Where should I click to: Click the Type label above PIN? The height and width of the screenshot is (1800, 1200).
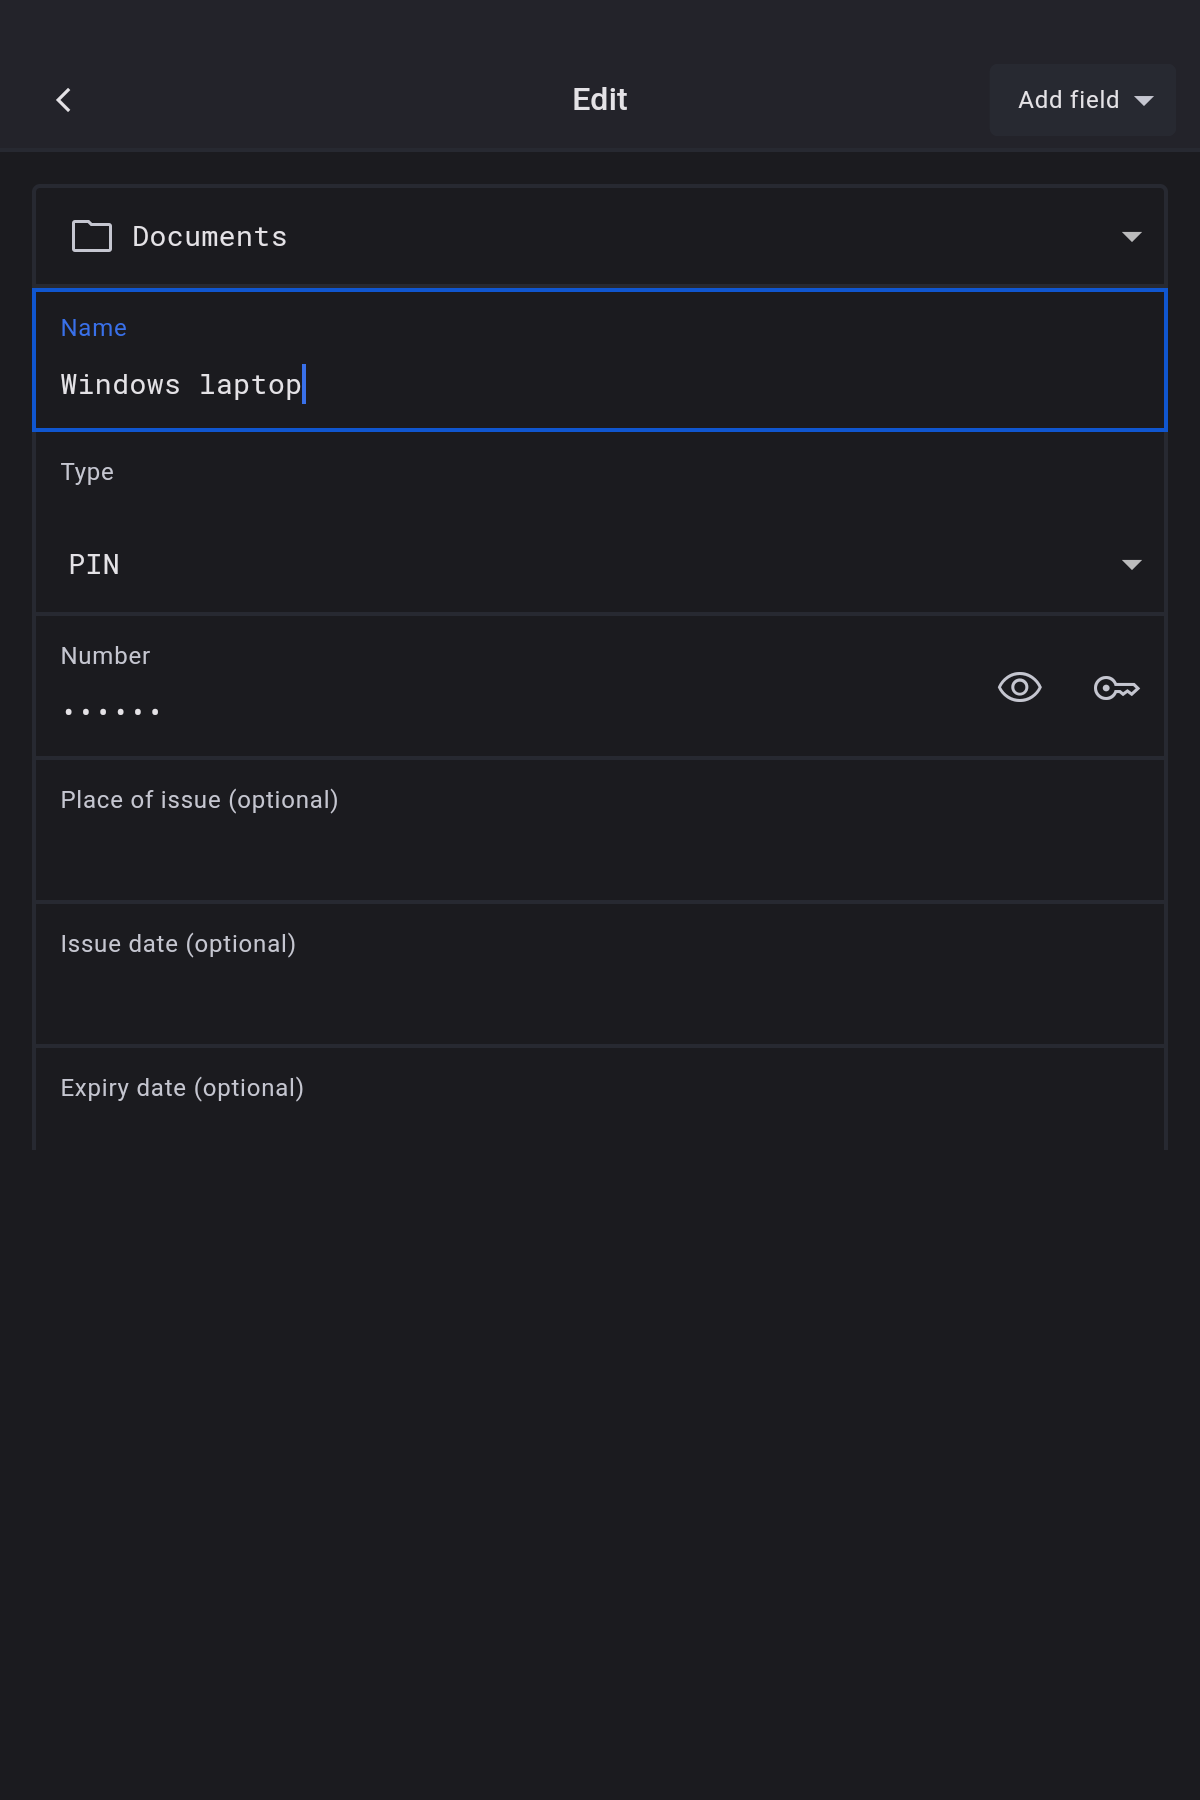click(87, 472)
